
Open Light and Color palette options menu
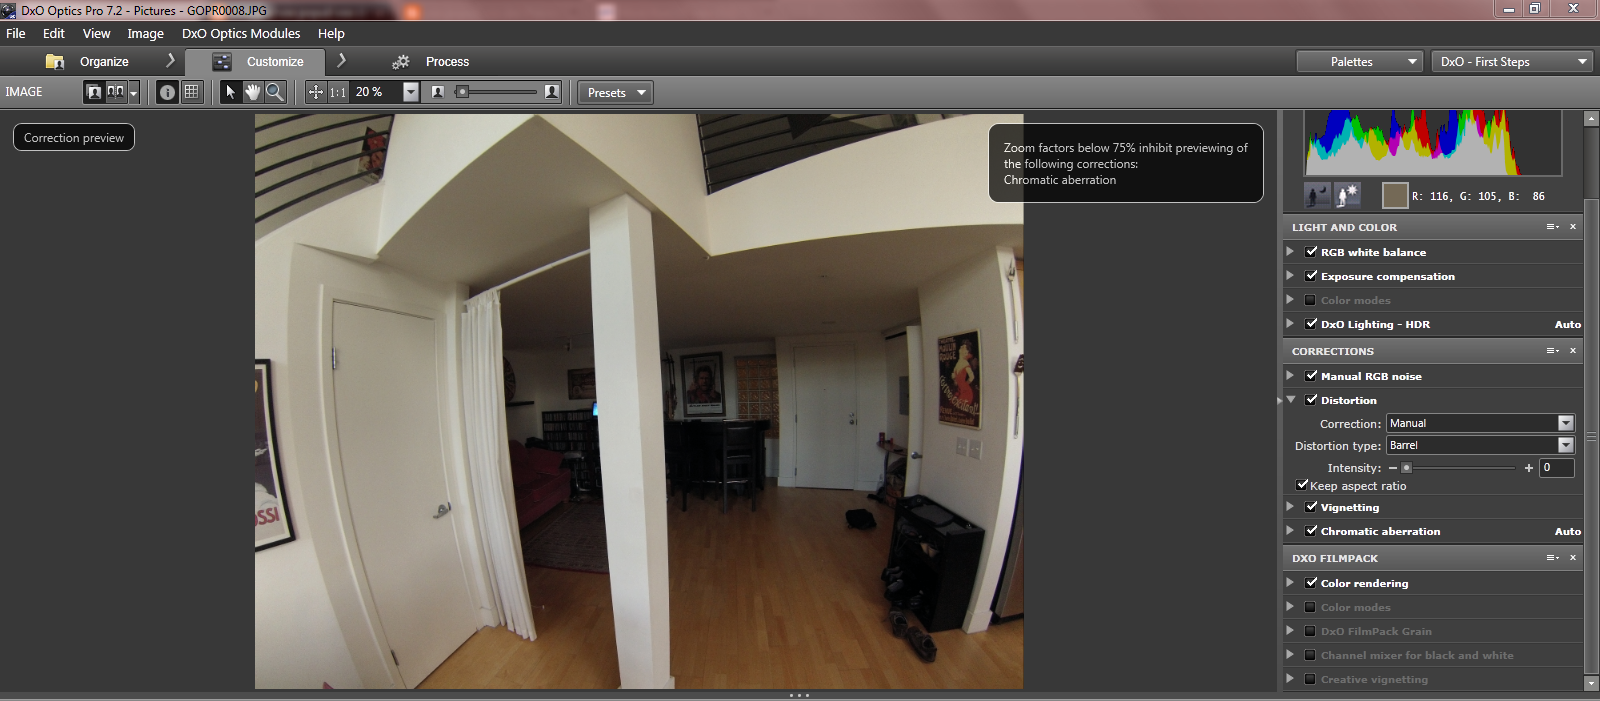pyautogui.click(x=1552, y=227)
